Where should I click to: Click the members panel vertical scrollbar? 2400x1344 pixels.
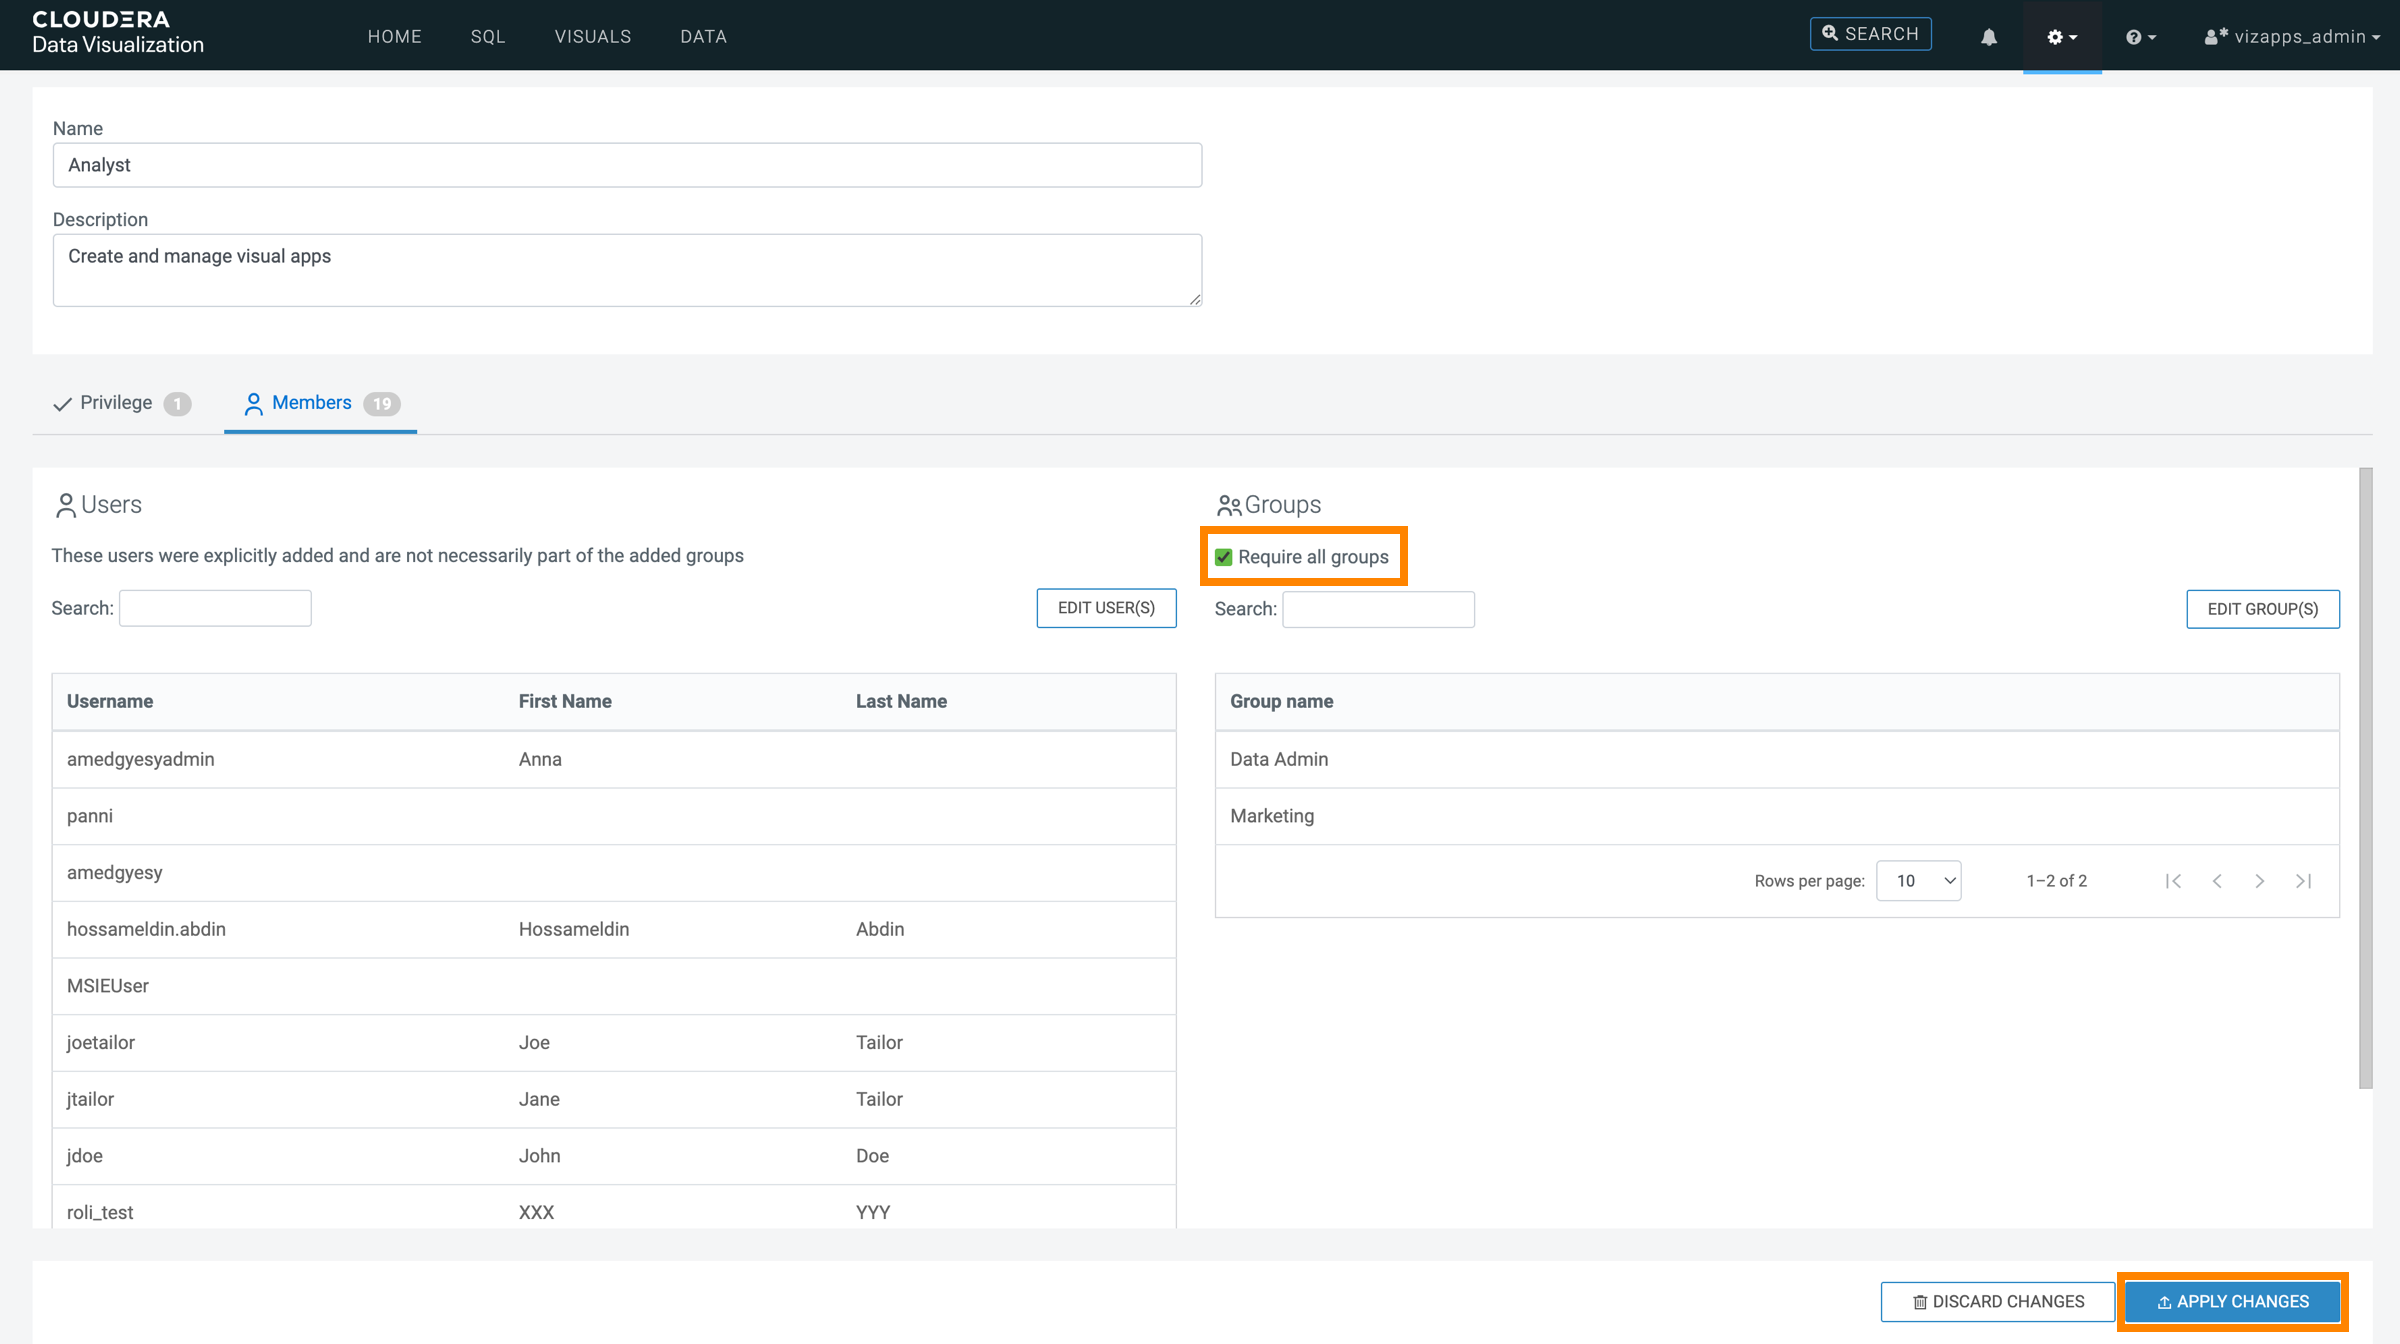(x=2365, y=778)
